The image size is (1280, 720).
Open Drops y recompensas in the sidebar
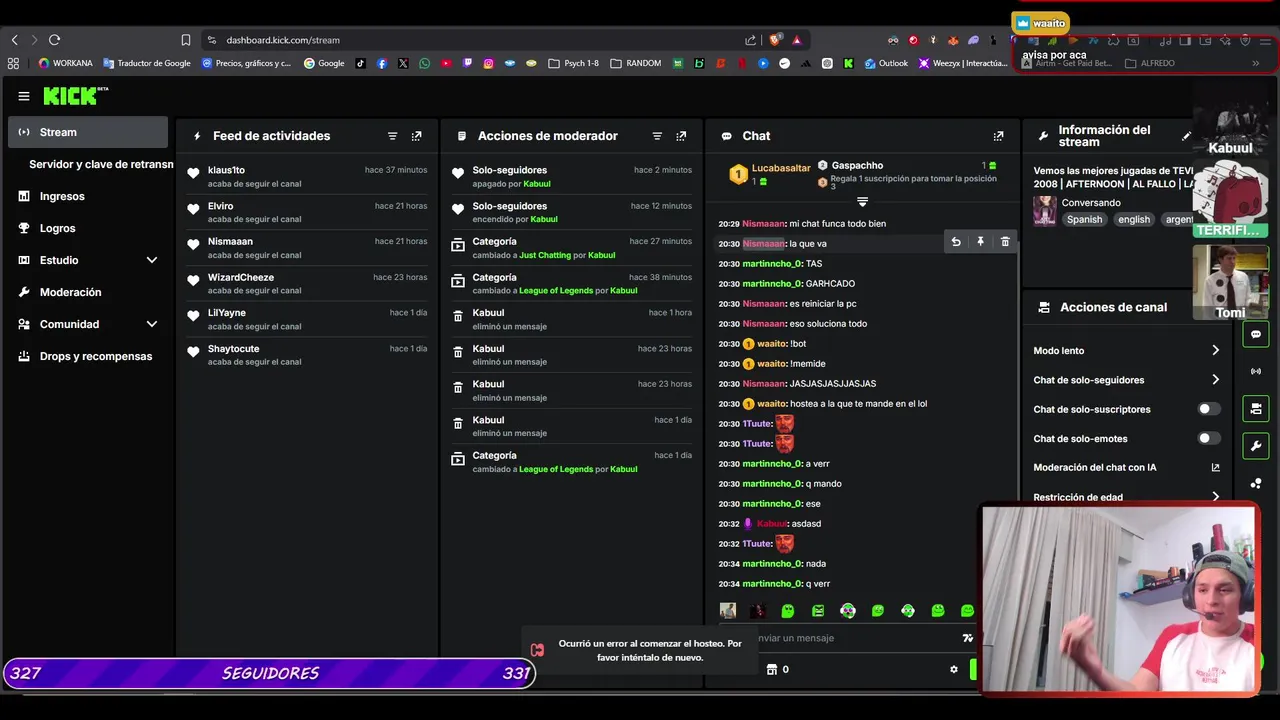[x=88, y=356]
